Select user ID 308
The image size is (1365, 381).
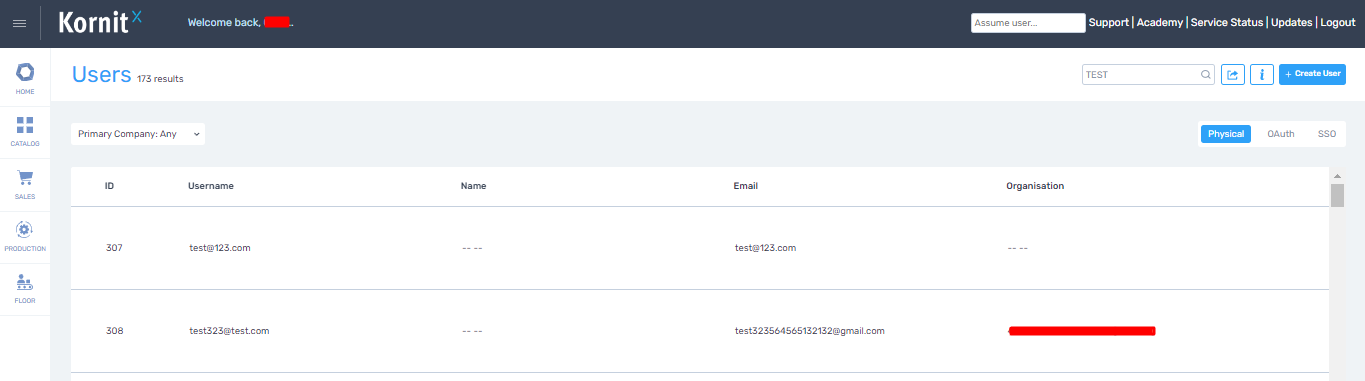click(114, 331)
